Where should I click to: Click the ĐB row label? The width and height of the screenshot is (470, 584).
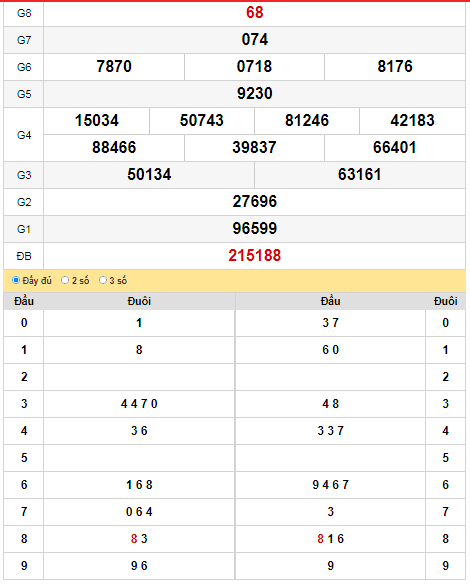(24, 256)
